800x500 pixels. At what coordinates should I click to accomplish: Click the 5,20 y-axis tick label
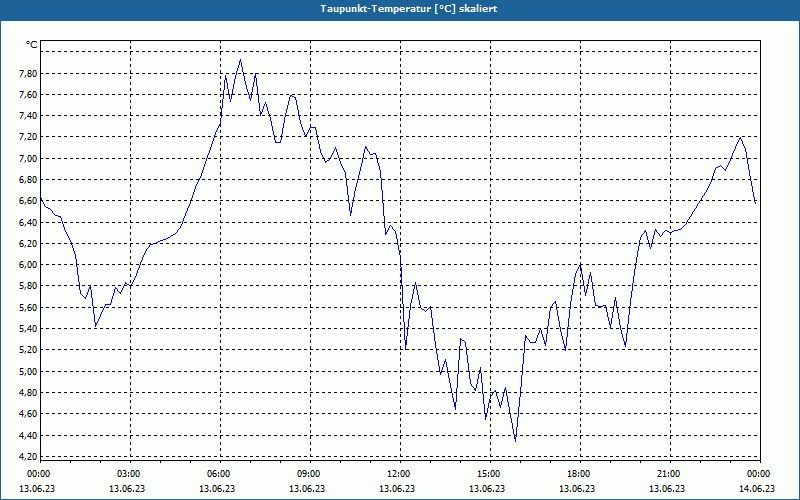28,350
